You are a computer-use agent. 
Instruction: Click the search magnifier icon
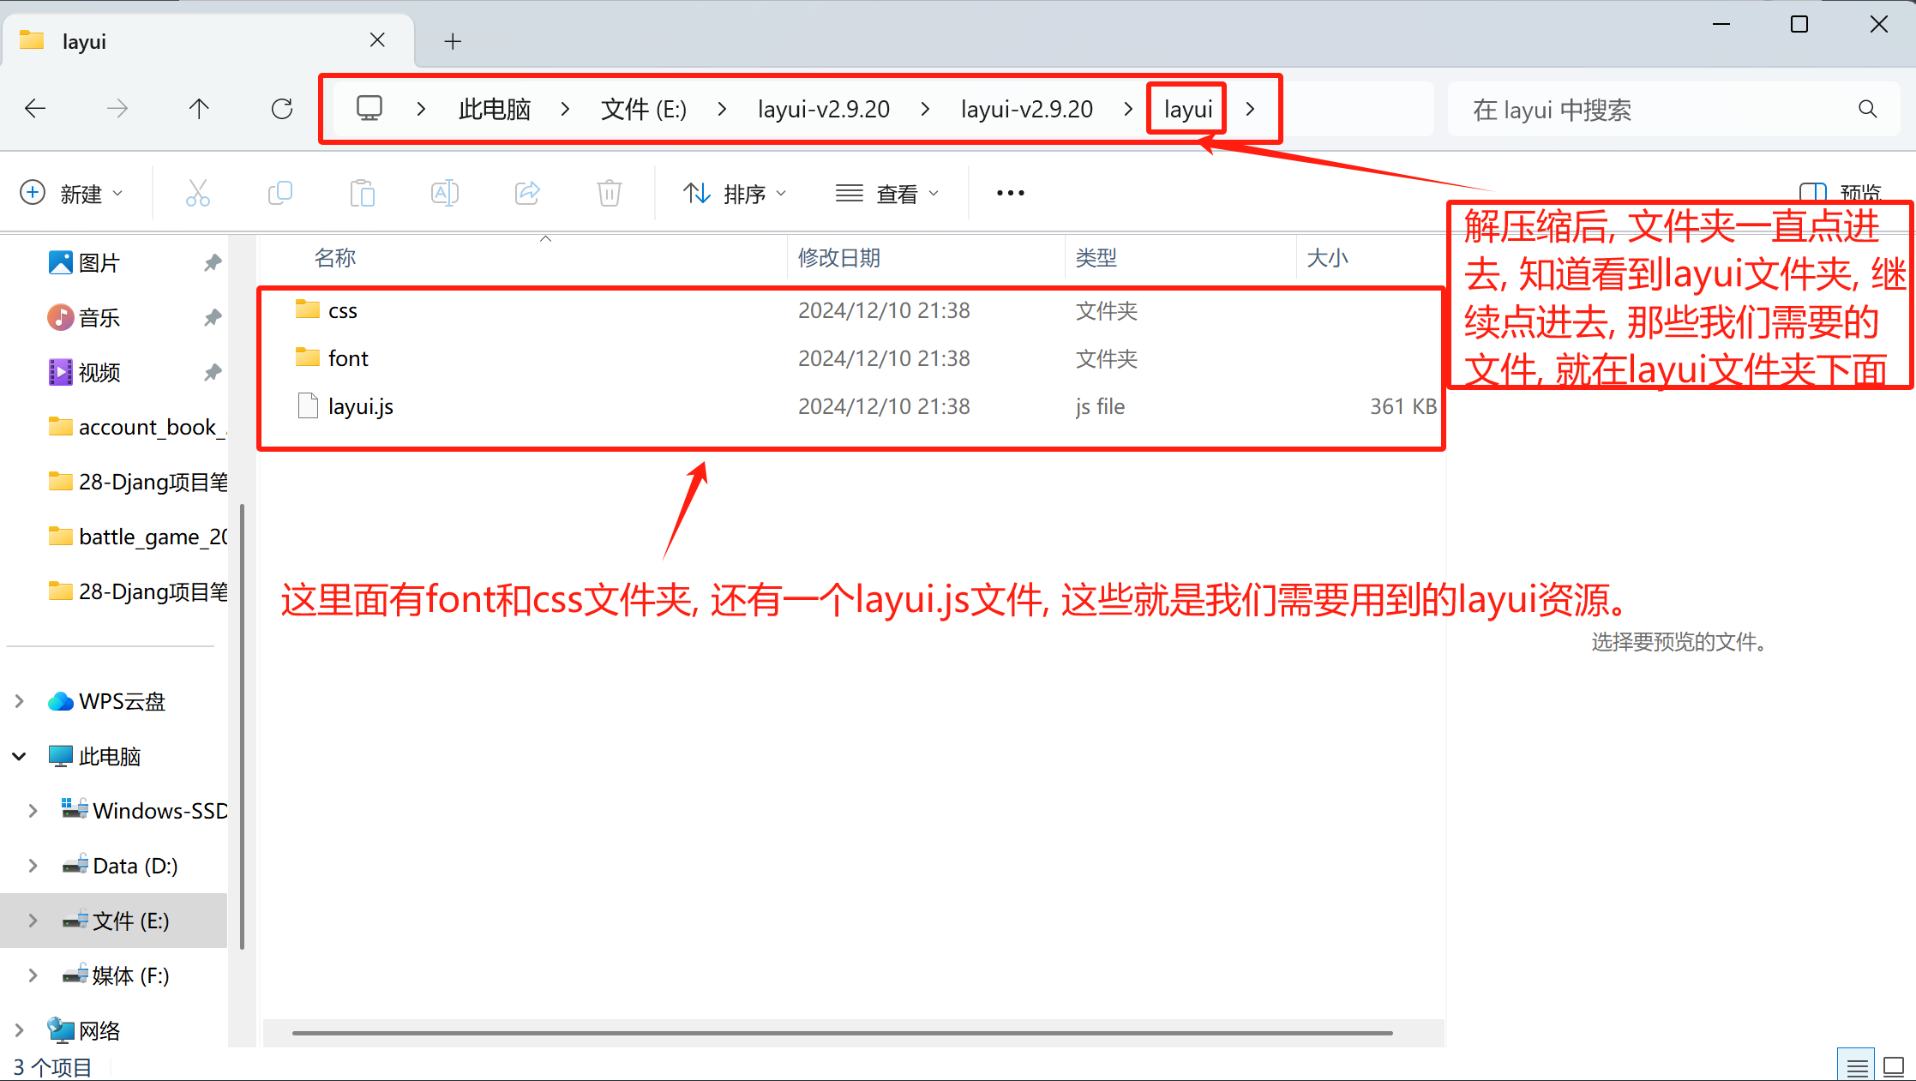coord(1867,109)
